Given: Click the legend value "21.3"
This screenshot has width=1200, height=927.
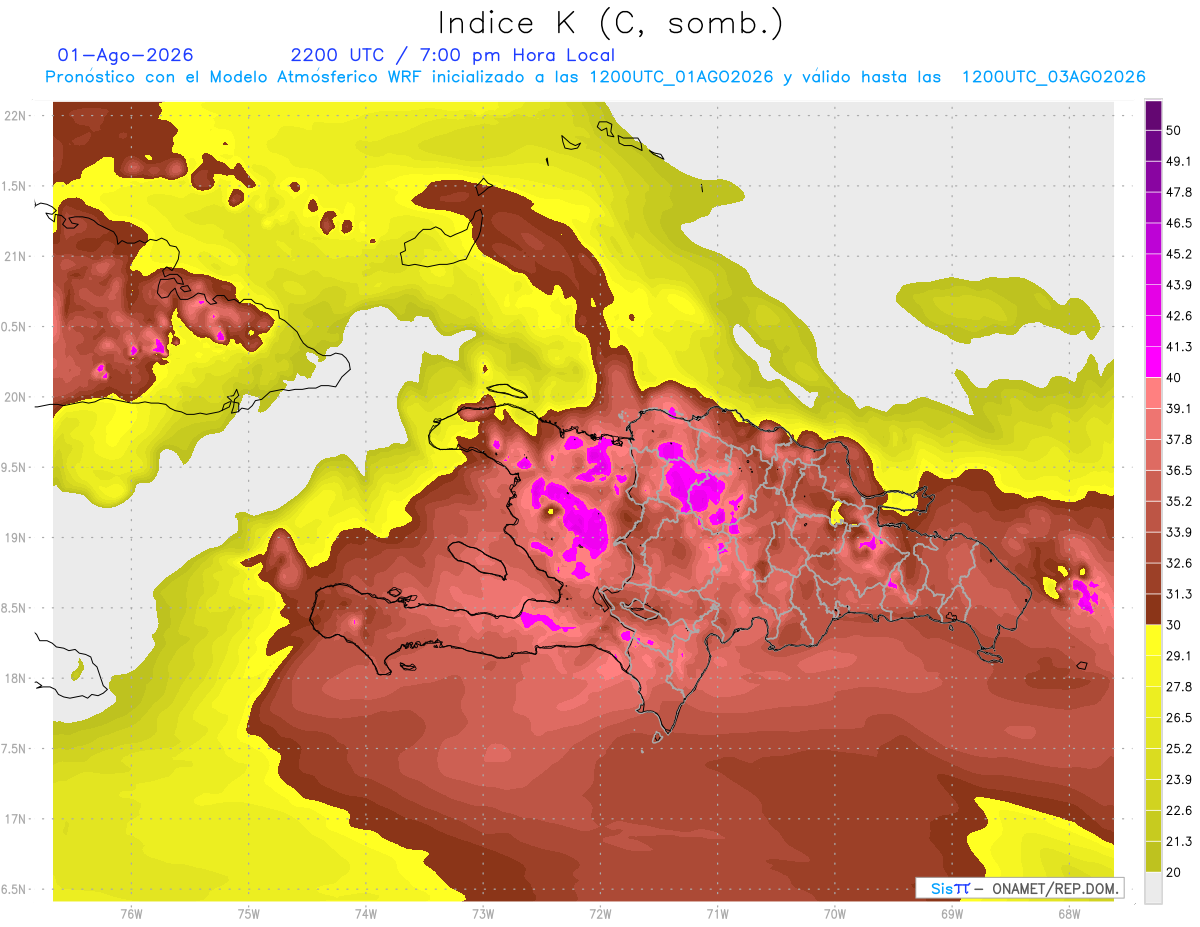Looking at the screenshot, I should click(x=1179, y=841).
